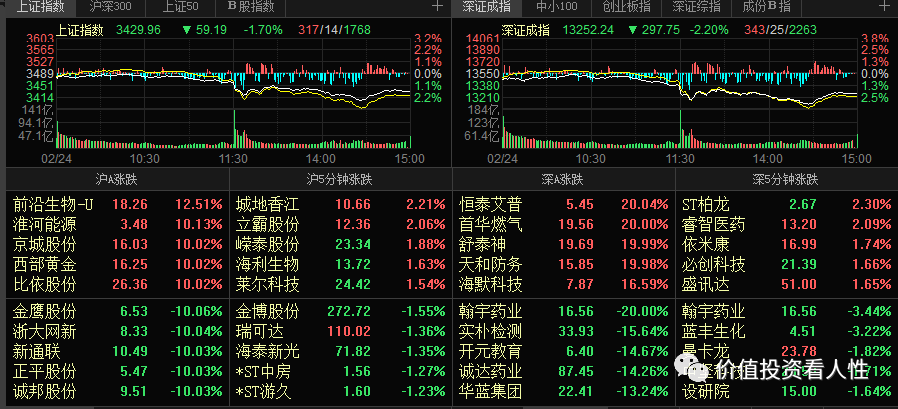898x409 pixels.
Task: Click the 深A涨跌 column header
Action: (x=562, y=179)
